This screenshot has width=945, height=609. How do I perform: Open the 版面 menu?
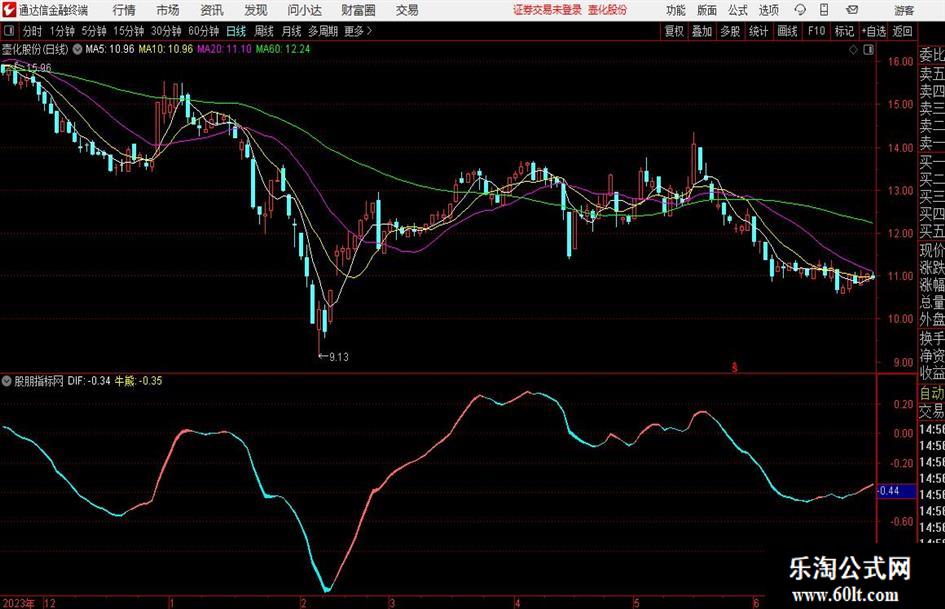[706, 10]
